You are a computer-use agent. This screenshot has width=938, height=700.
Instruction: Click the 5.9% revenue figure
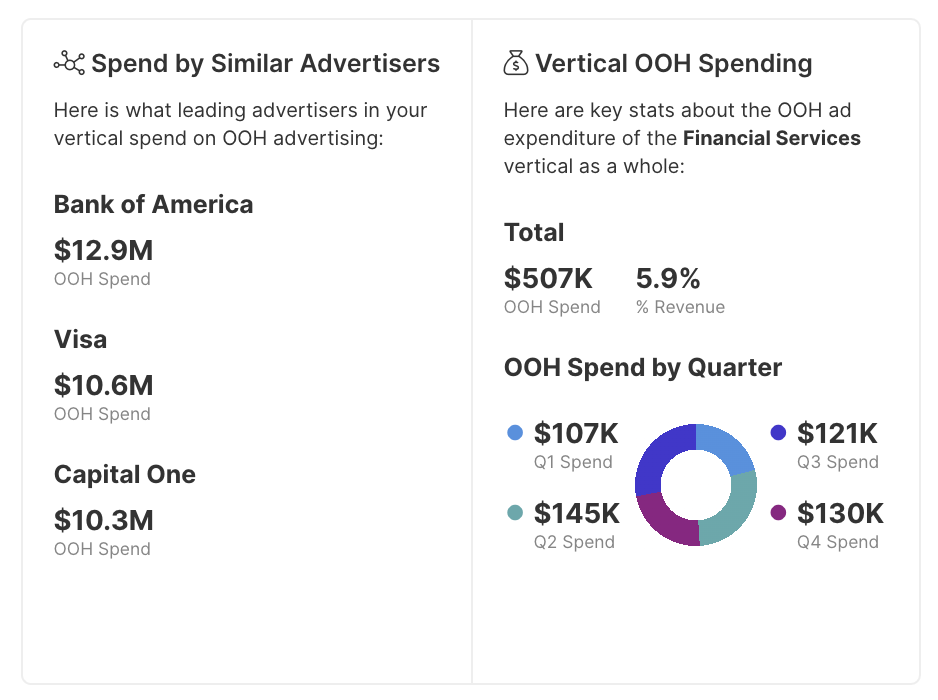[x=668, y=278]
